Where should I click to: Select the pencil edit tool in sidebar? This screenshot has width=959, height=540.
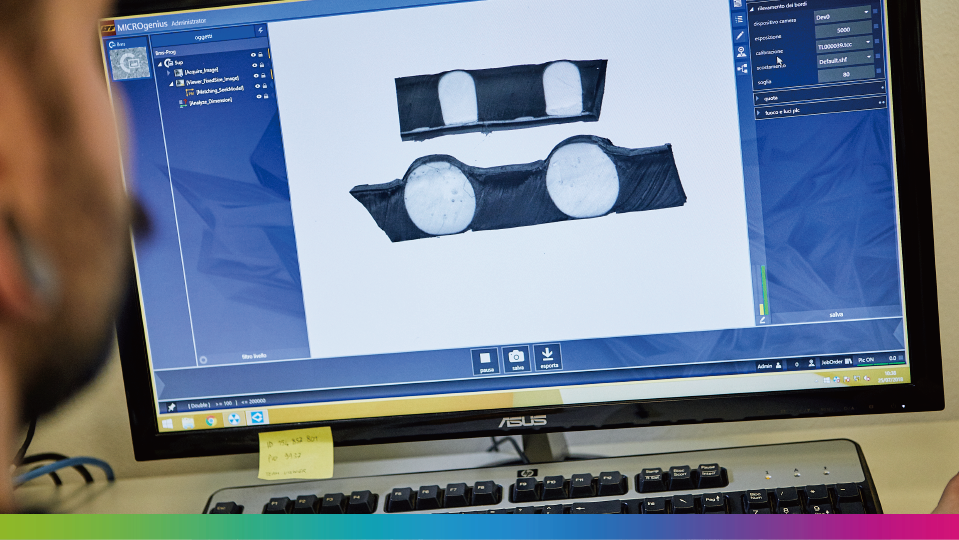coord(740,35)
